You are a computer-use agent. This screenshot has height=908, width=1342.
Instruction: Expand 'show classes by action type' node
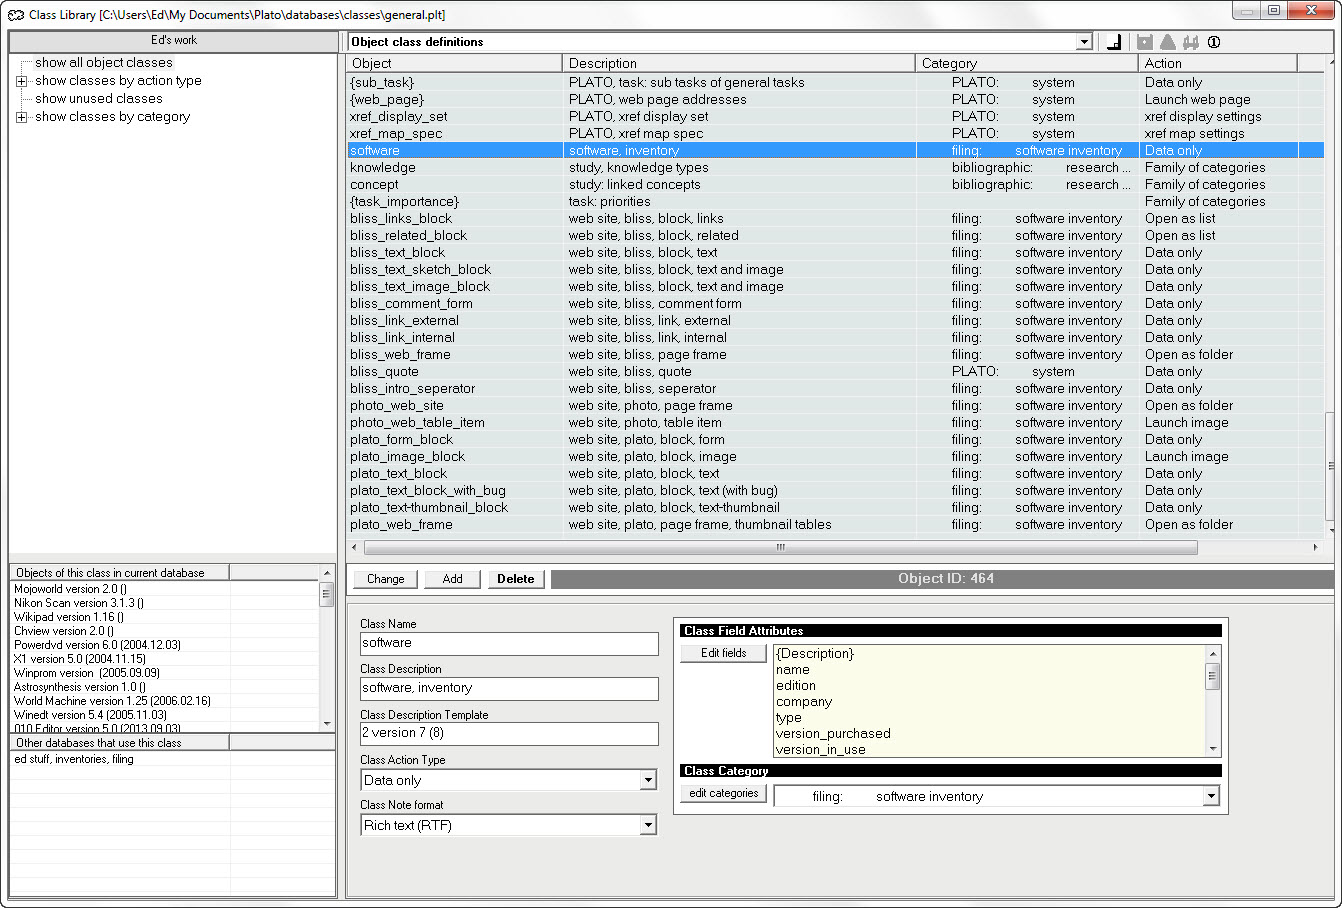click(x=21, y=81)
